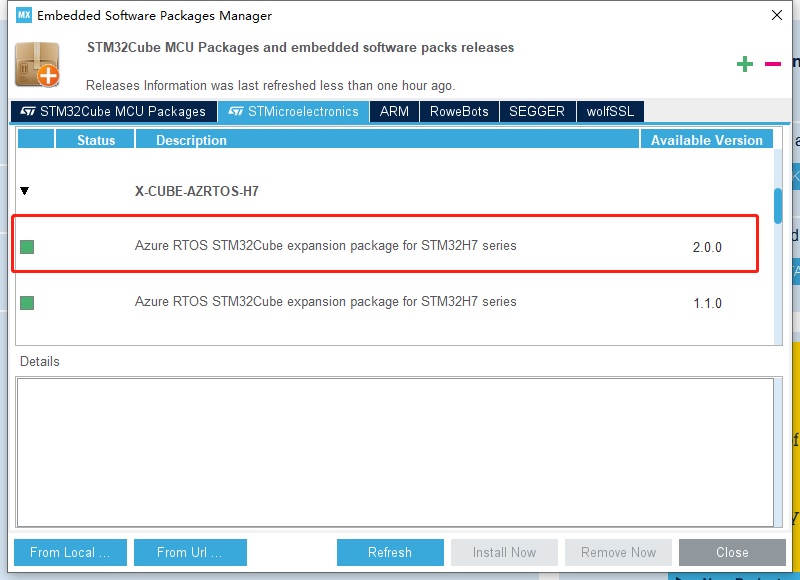Click the Remove Now button

click(618, 552)
